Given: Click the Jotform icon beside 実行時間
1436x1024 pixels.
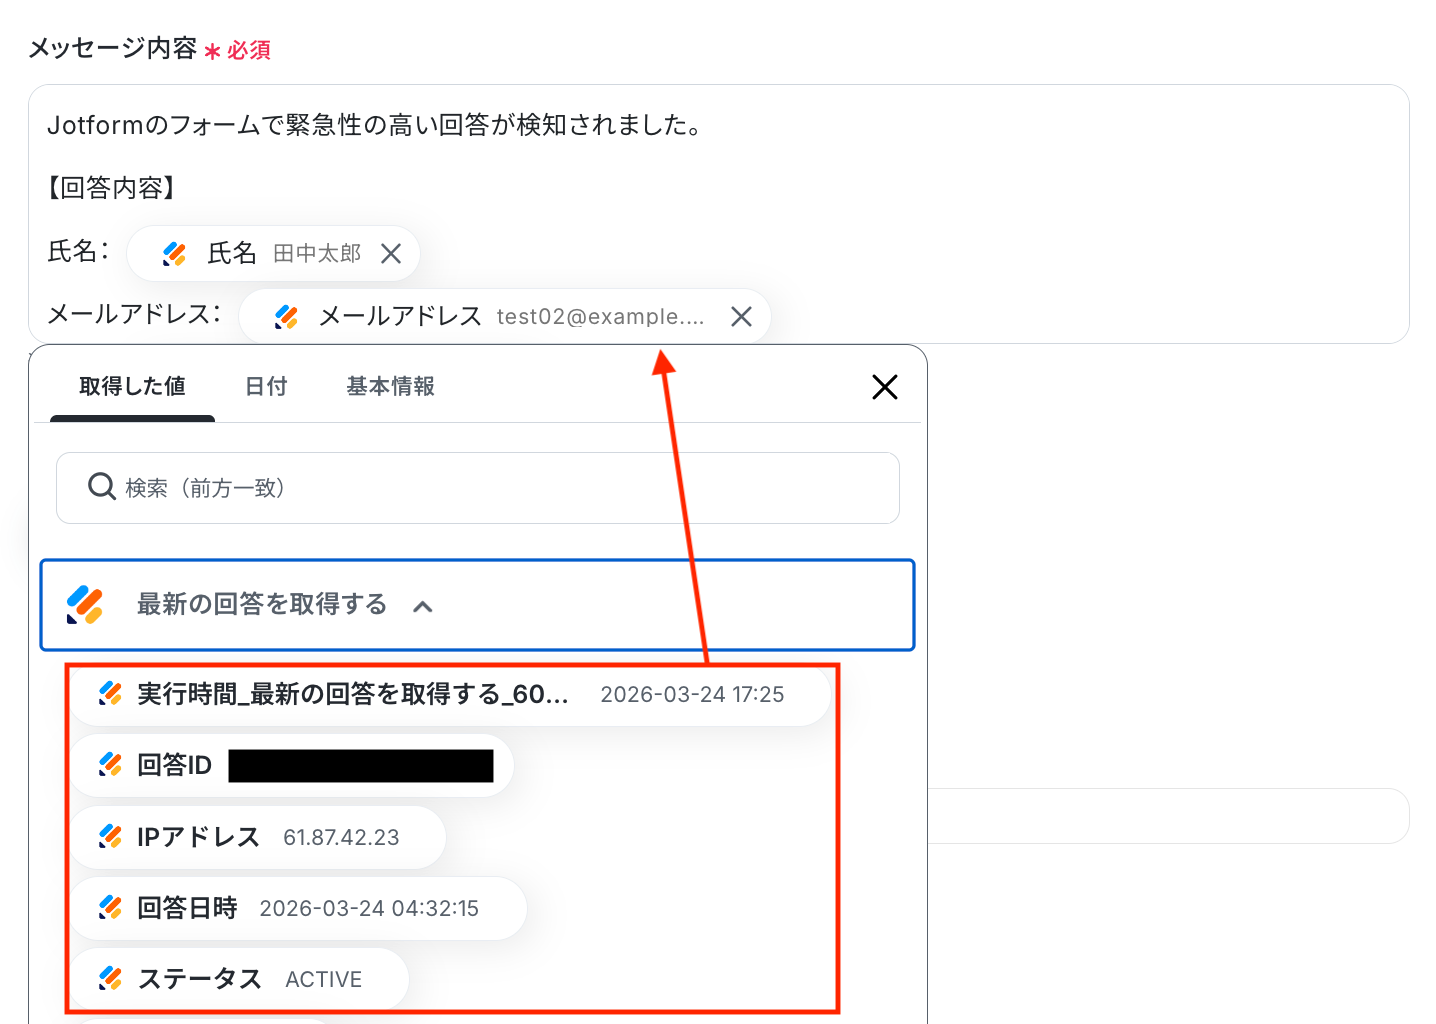Looking at the screenshot, I should click(110, 694).
